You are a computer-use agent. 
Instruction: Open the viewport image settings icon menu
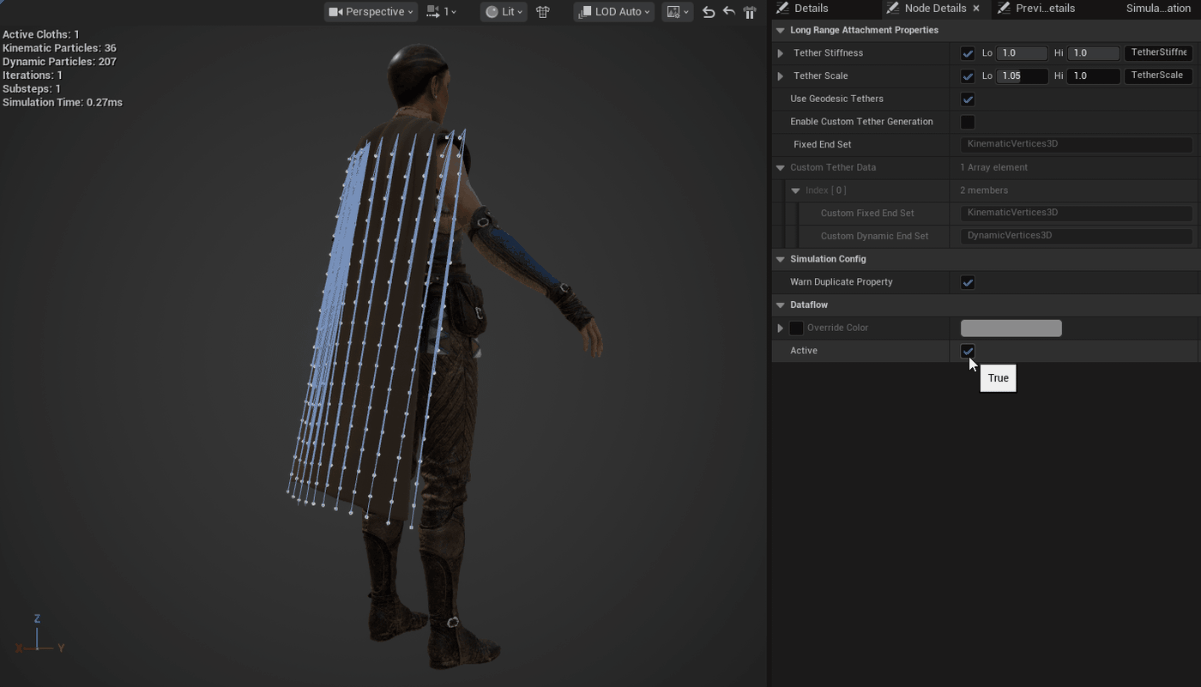click(x=677, y=12)
